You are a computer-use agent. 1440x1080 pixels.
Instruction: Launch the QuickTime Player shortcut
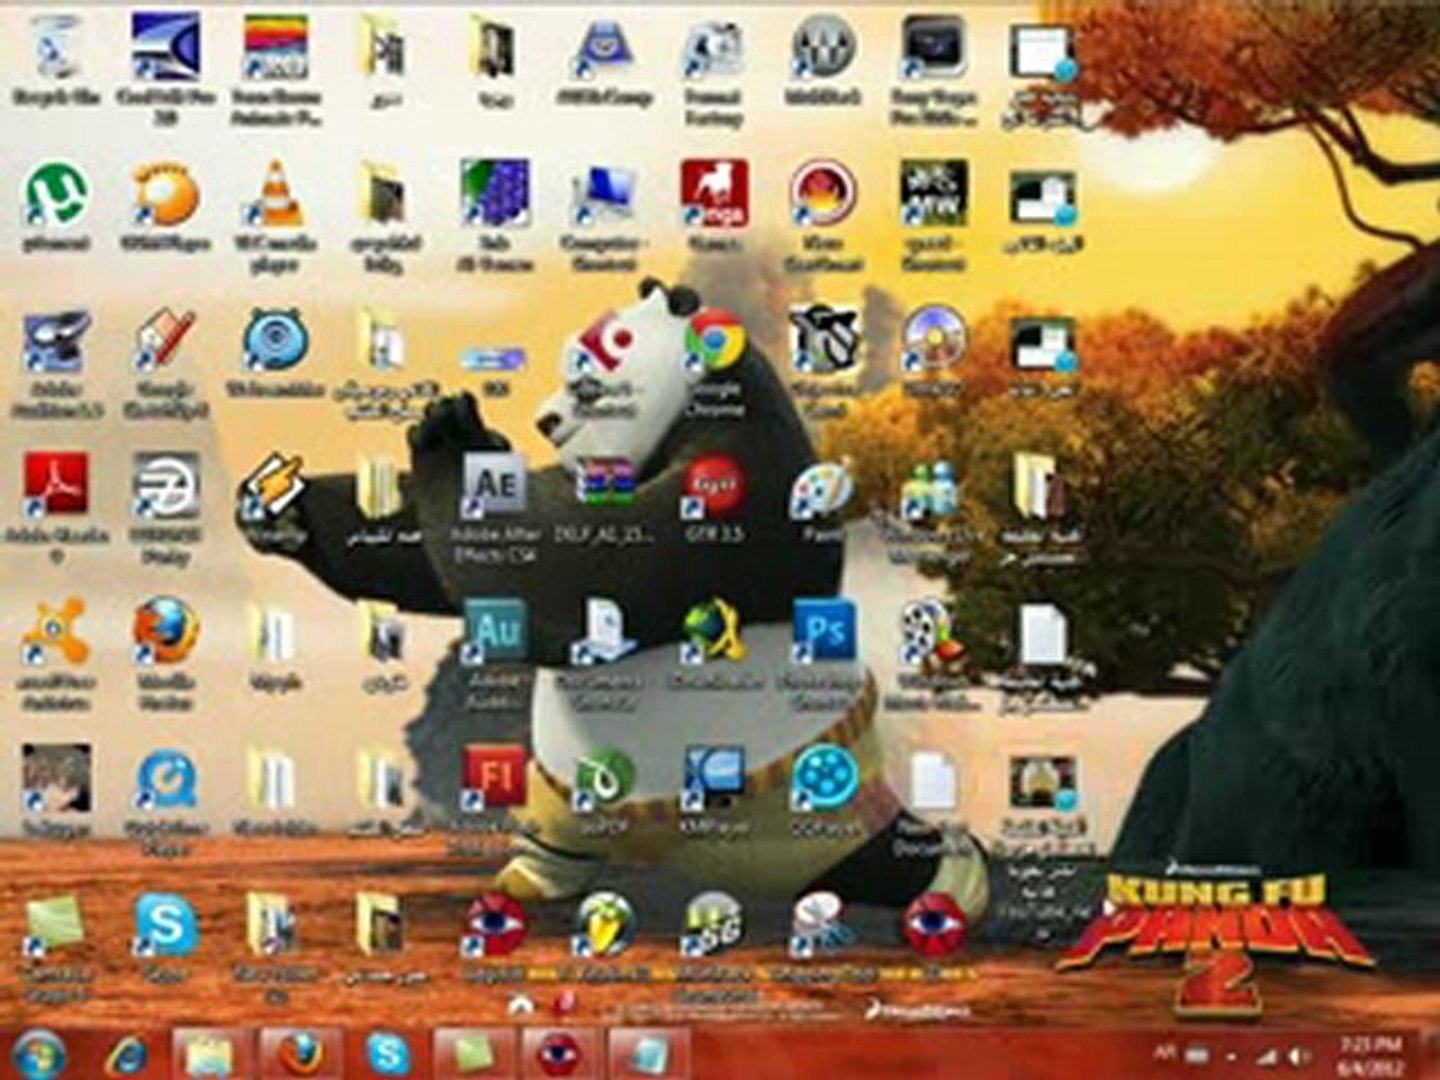pos(165,800)
